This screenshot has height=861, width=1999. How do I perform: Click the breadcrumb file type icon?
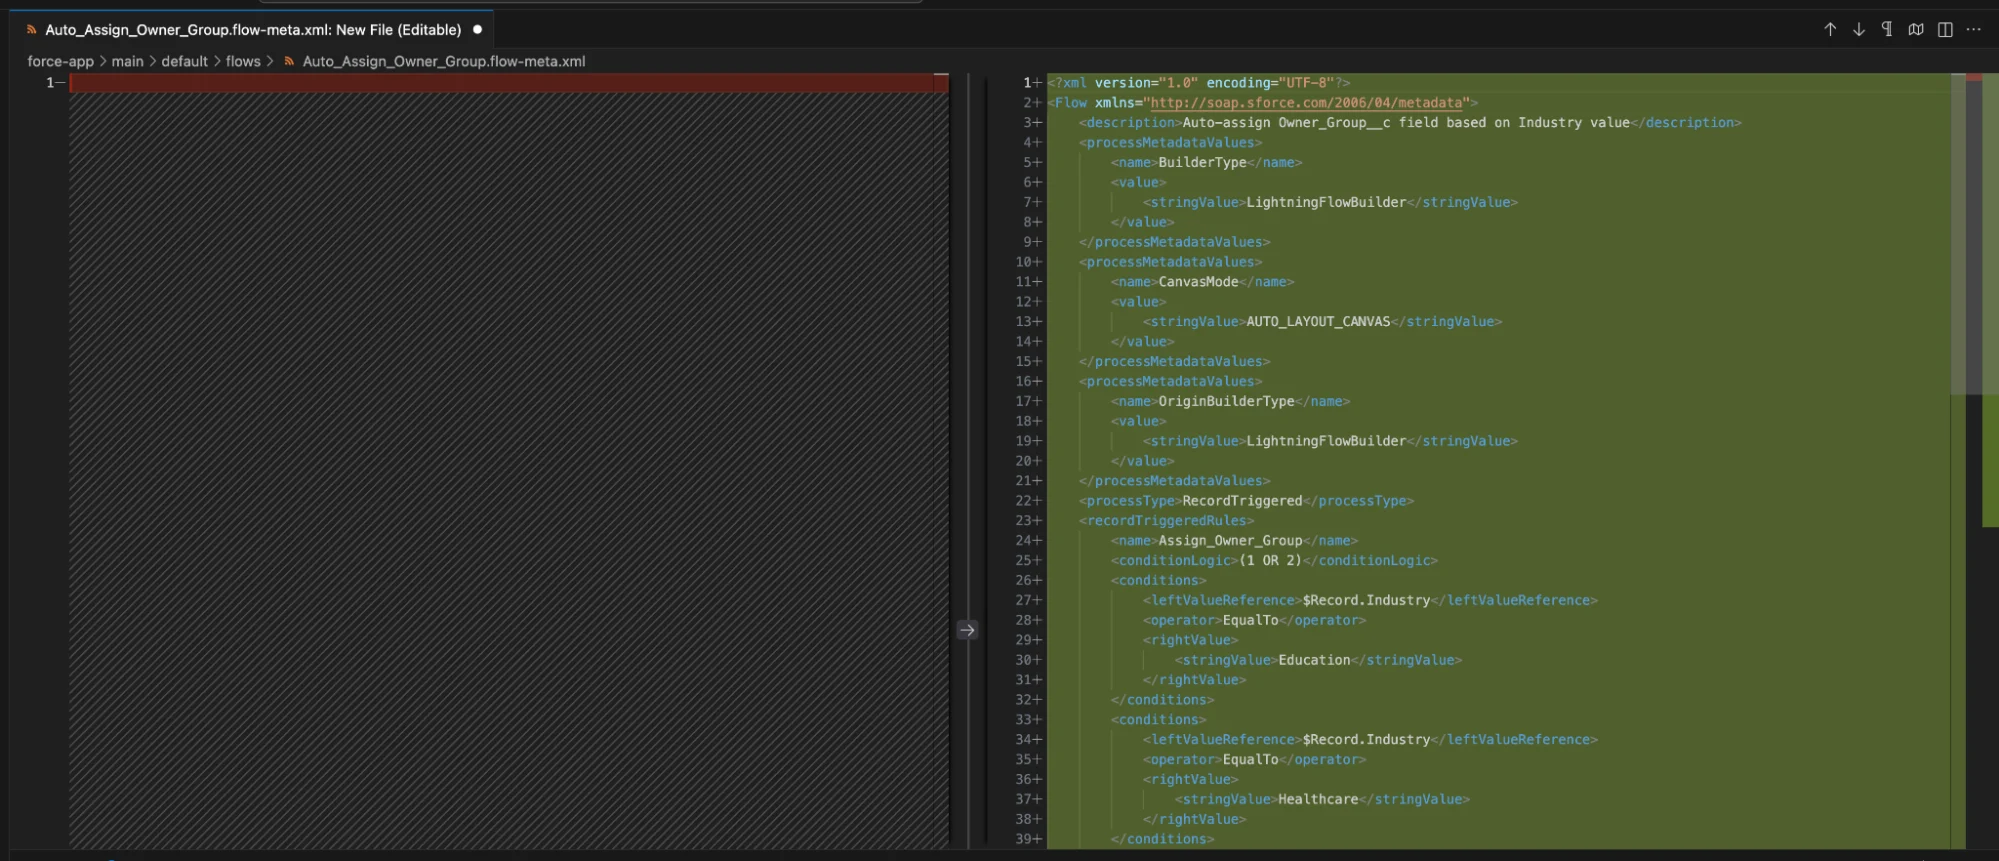coord(289,61)
